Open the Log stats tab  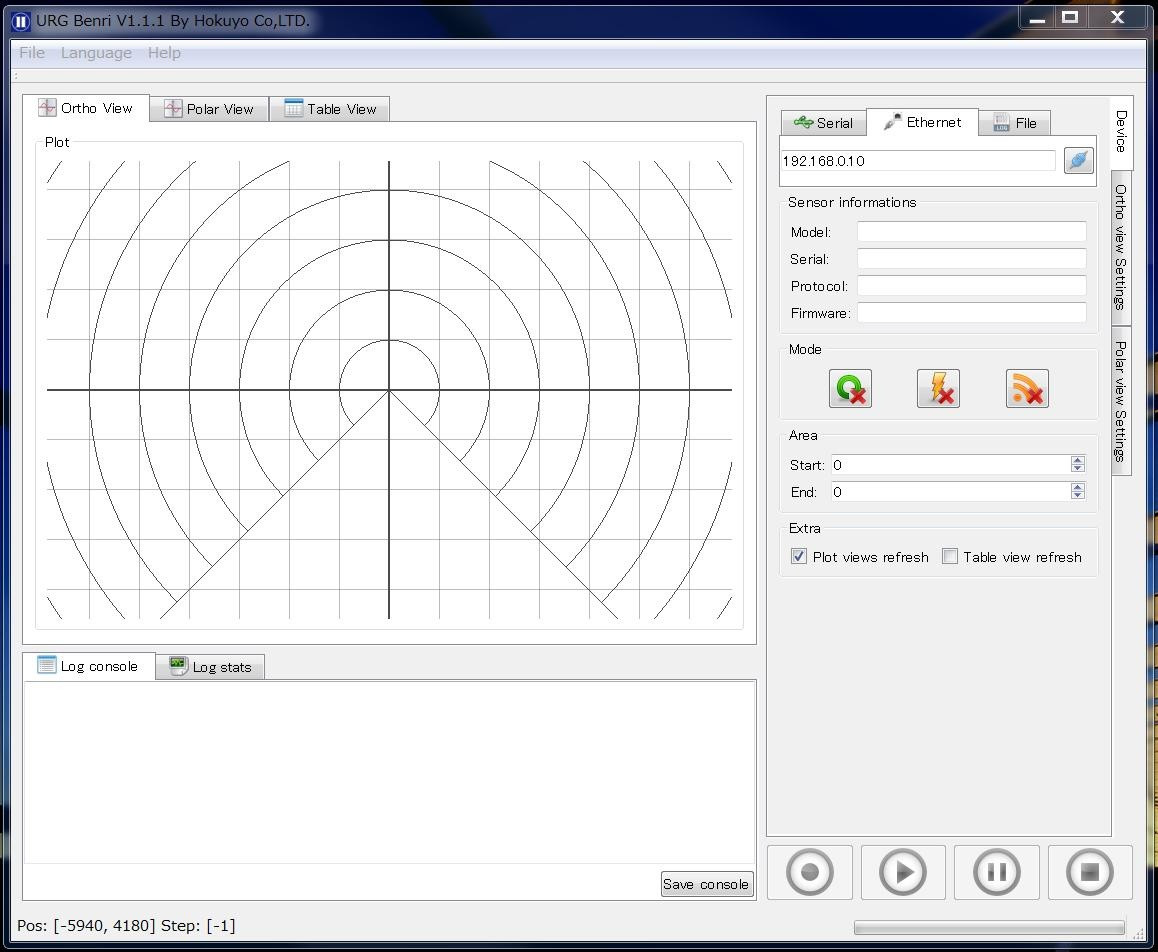[210, 667]
